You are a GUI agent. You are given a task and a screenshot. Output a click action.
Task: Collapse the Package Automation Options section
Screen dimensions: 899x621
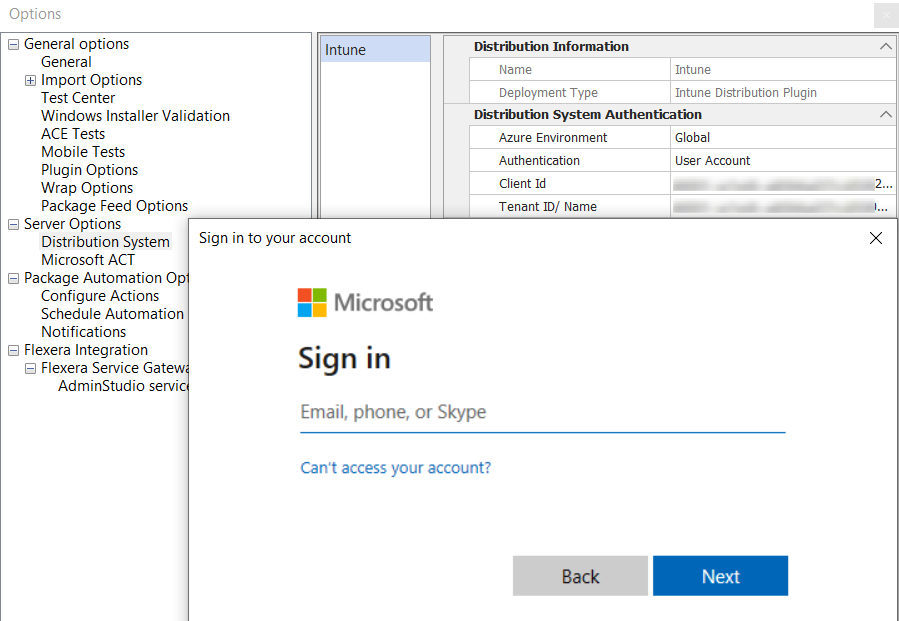(x=12, y=278)
